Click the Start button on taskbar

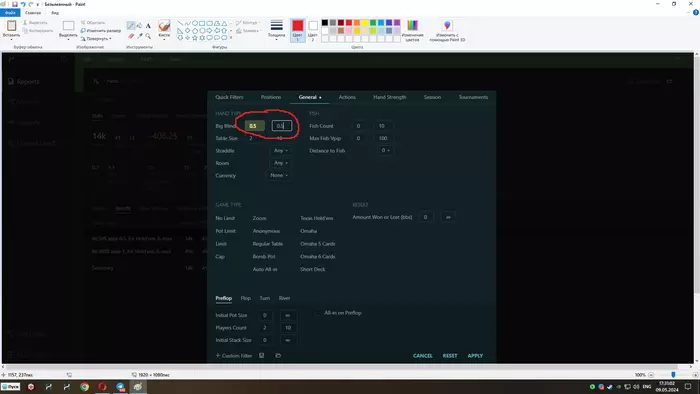click(10, 387)
